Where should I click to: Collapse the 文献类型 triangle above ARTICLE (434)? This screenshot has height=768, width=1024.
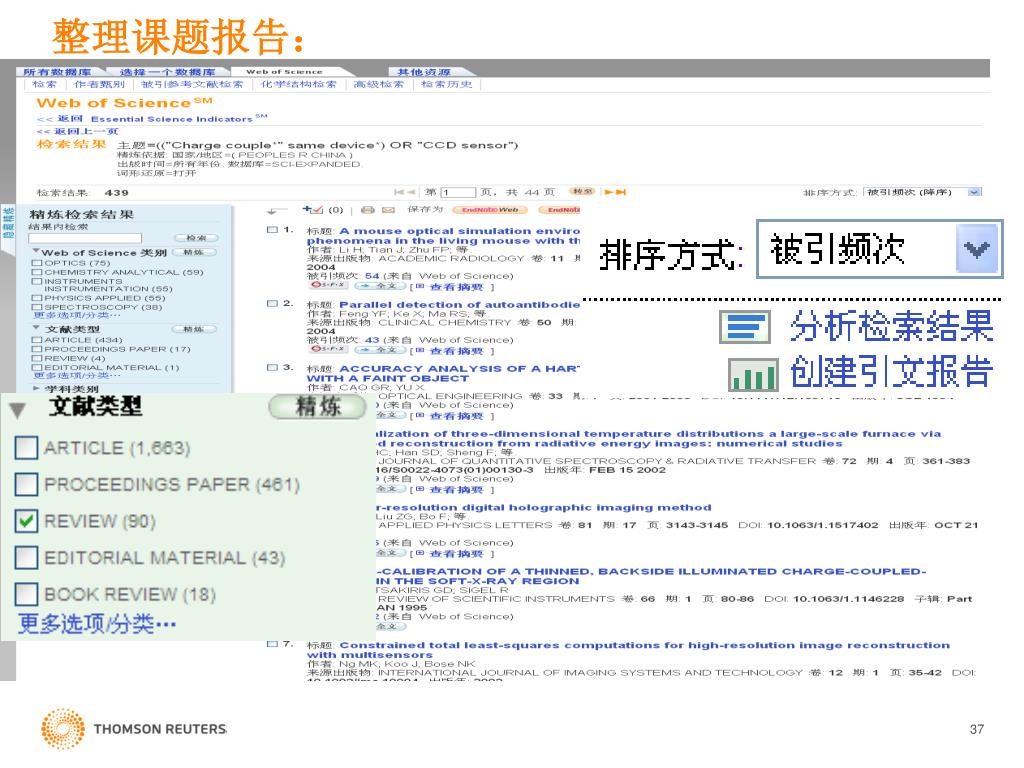[x=36, y=328]
